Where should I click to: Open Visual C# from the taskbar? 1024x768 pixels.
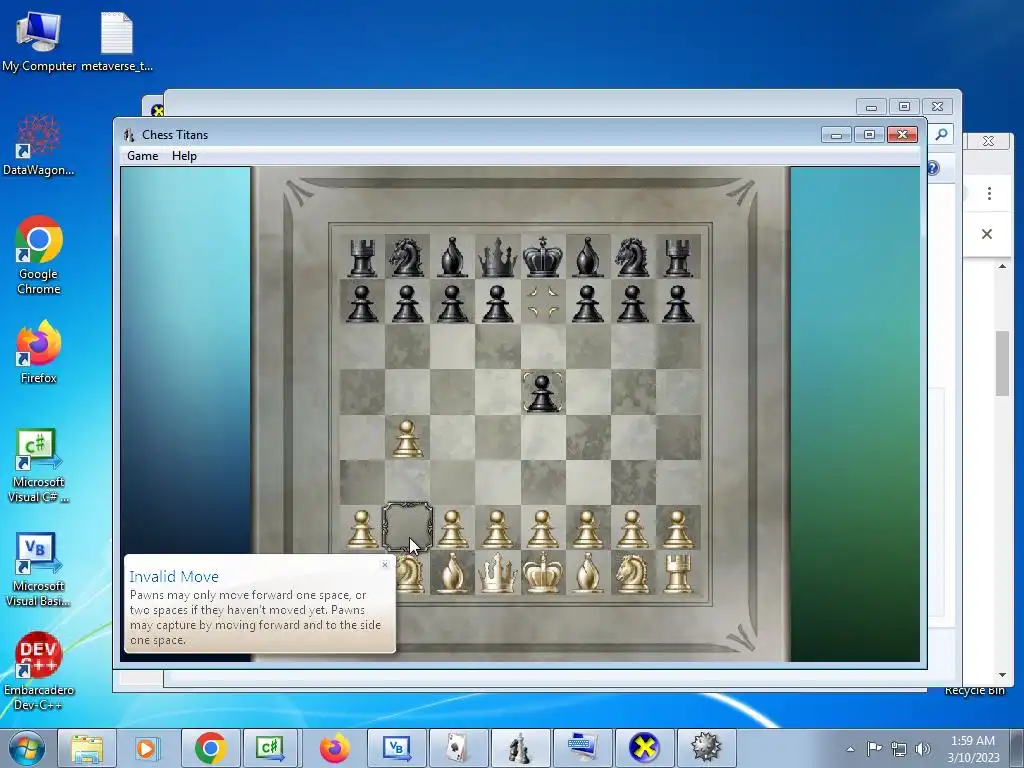tap(270, 748)
